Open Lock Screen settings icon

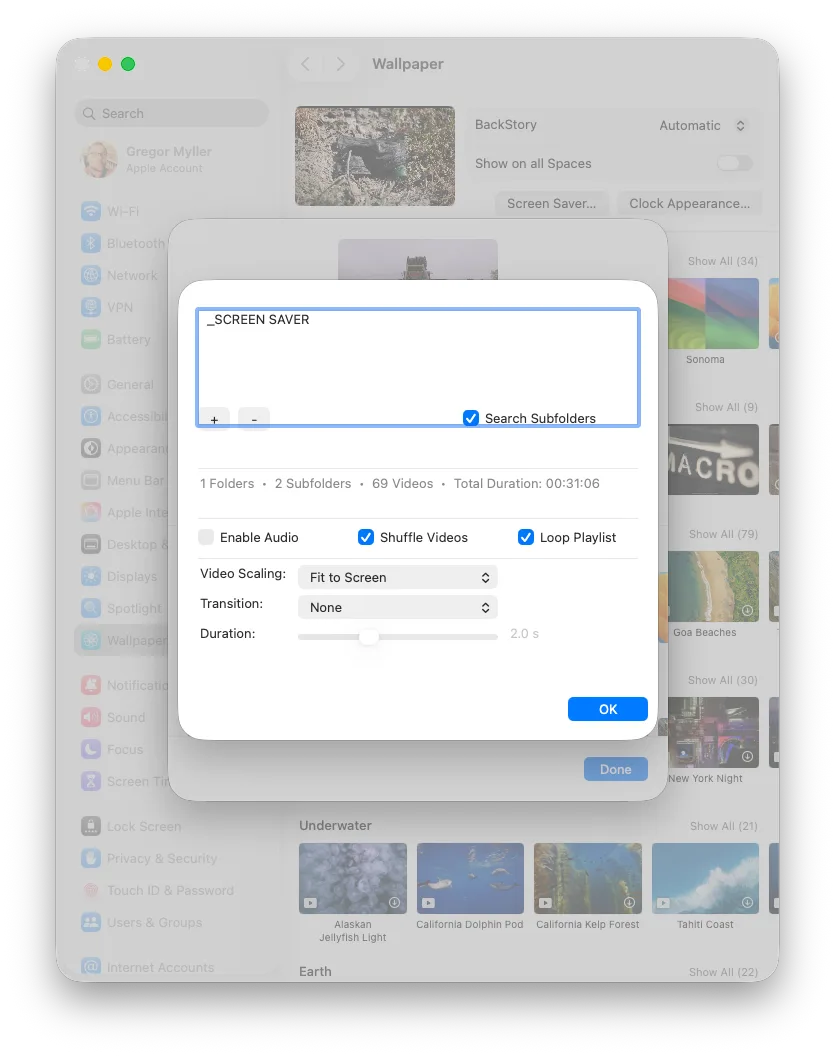[91, 826]
